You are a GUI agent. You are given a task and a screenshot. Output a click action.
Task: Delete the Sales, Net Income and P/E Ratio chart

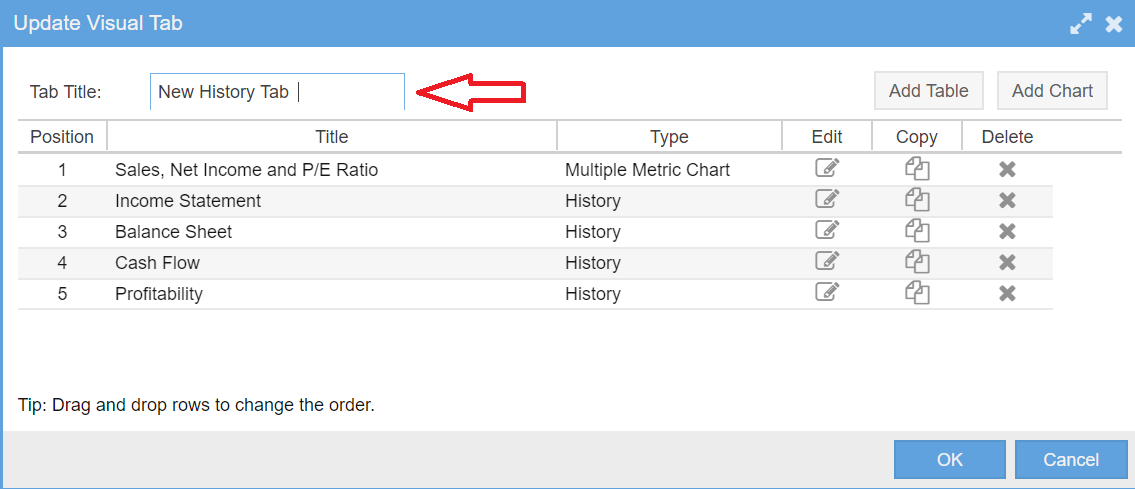[1007, 170]
